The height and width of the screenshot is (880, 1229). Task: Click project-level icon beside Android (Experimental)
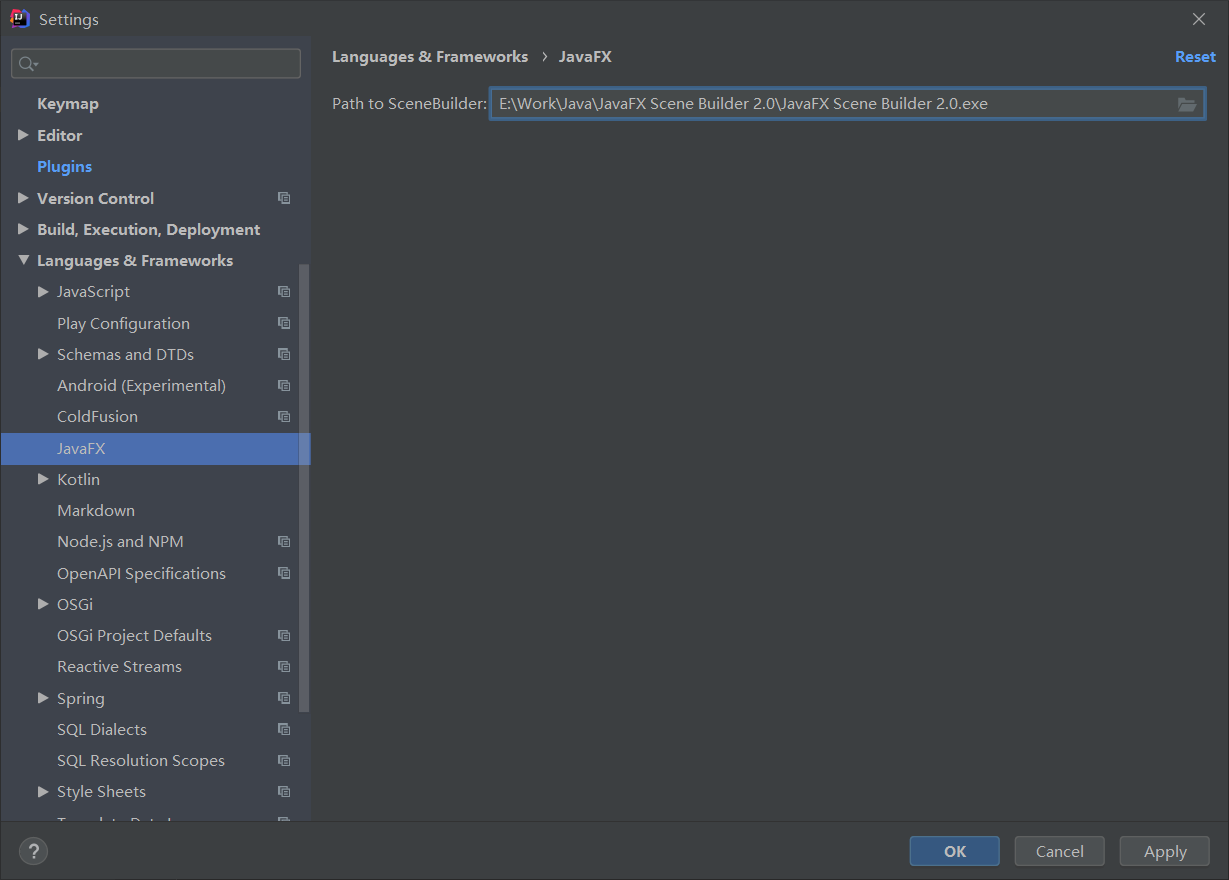coord(284,385)
